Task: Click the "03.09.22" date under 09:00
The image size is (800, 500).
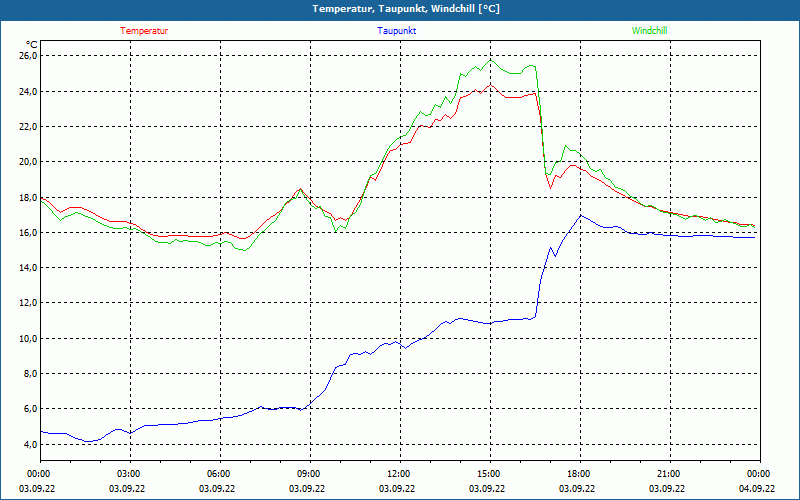Action: tap(307, 488)
